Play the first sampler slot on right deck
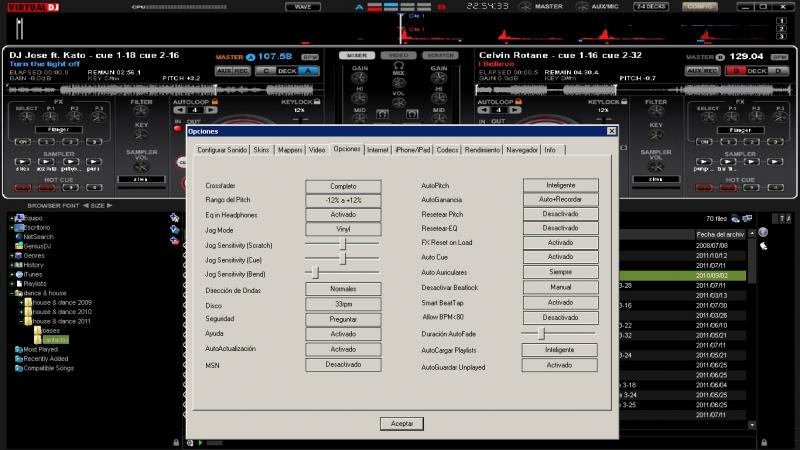 point(704,161)
